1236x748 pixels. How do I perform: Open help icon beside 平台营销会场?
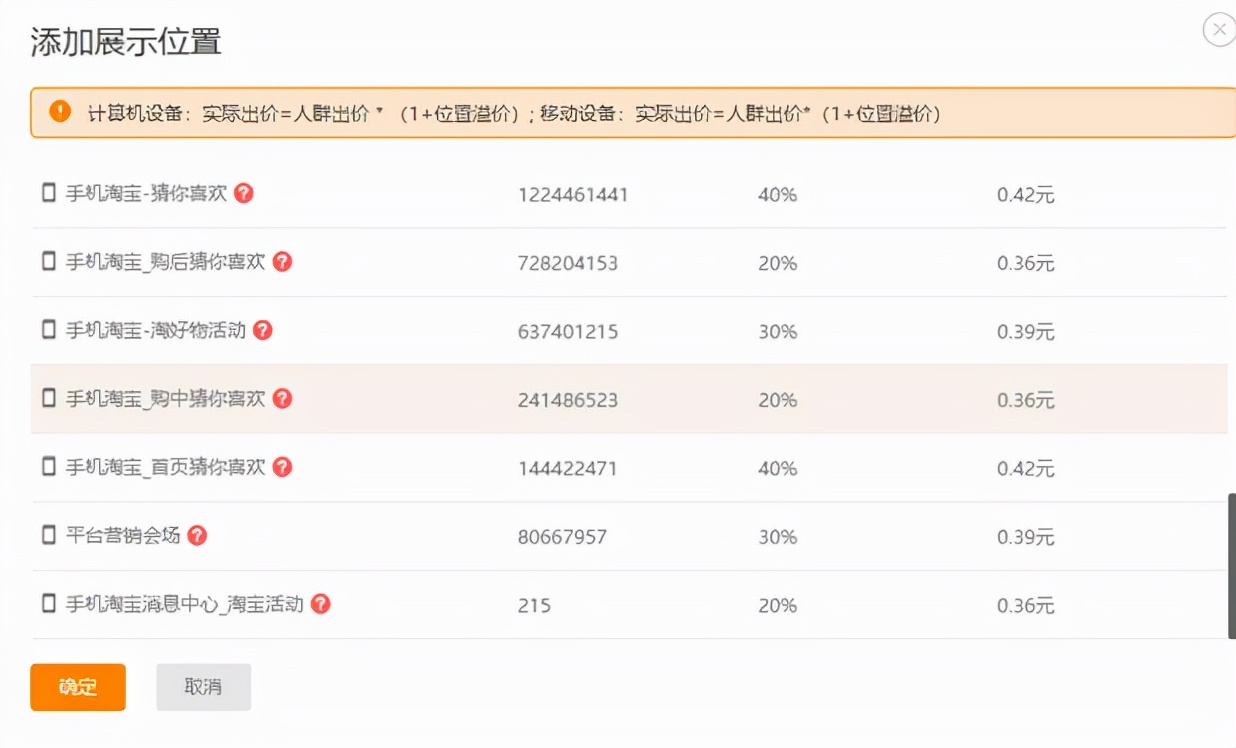[x=197, y=535]
